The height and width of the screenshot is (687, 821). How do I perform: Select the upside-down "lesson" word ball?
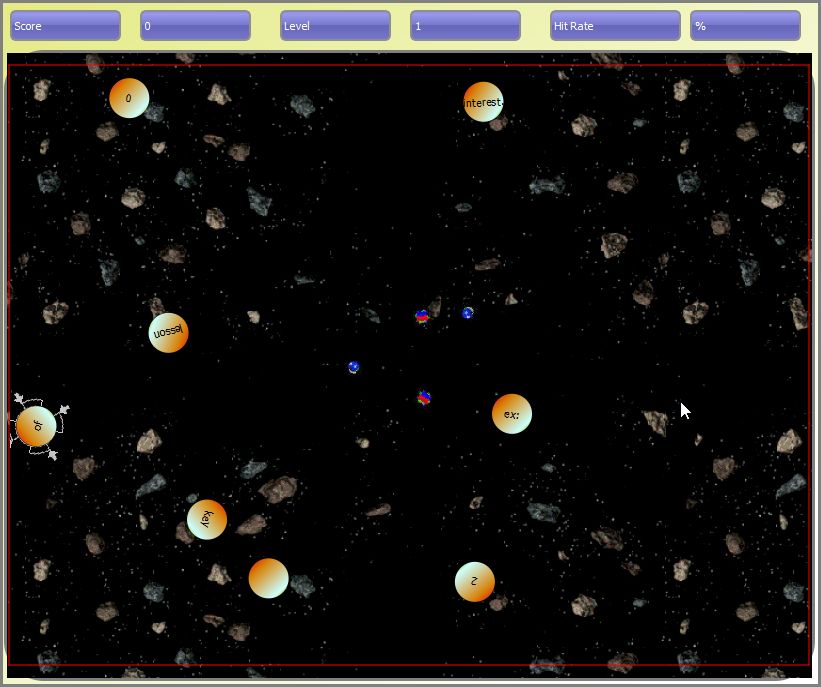[x=168, y=331]
